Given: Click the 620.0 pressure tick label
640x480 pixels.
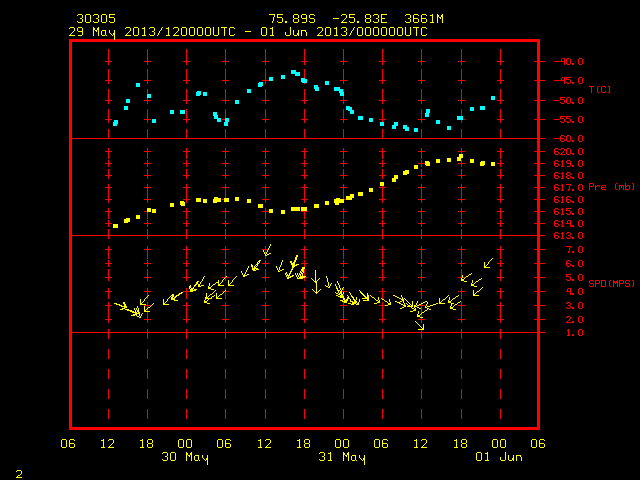Looking at the screenshot, I should pyautogui.click(x=568, y=152).
